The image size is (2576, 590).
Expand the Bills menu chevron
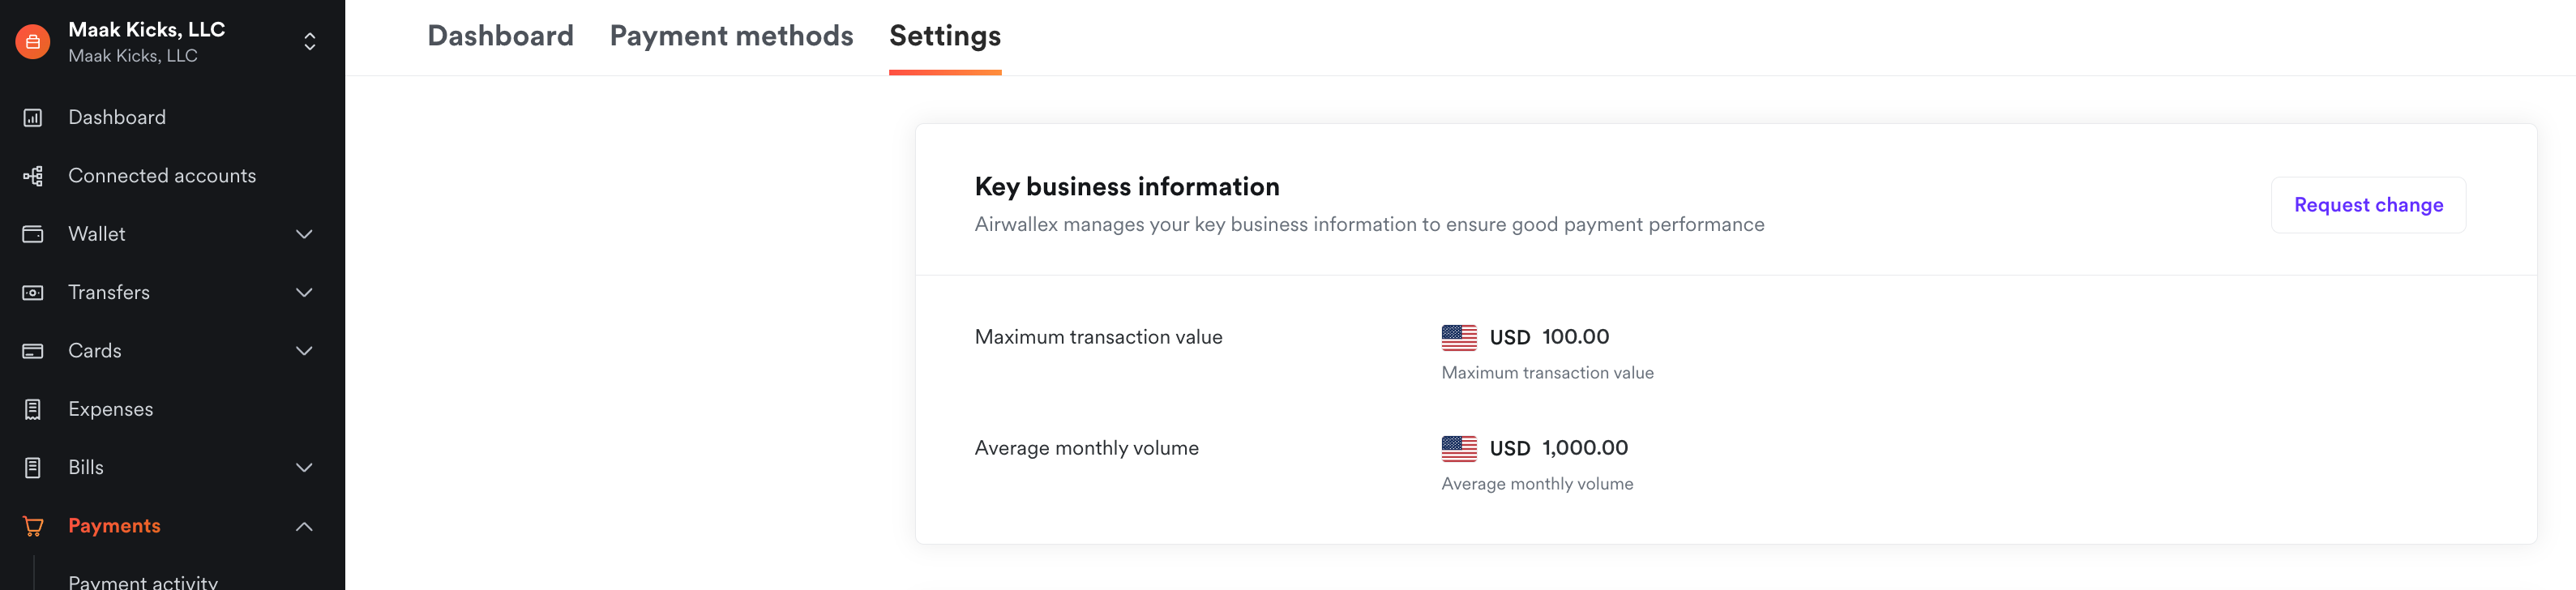pos(304,468)
